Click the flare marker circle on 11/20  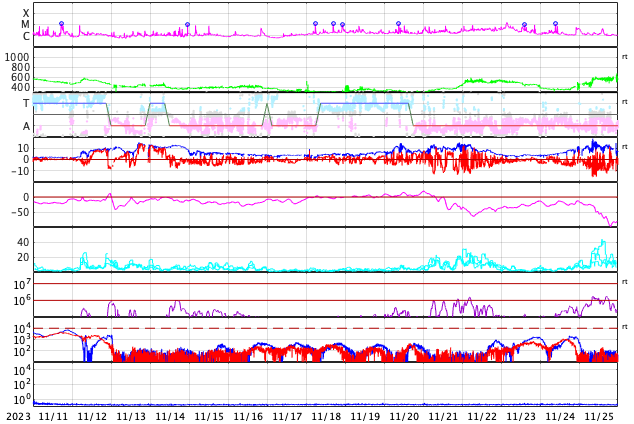pyautogui.click(x=398, y=24)
